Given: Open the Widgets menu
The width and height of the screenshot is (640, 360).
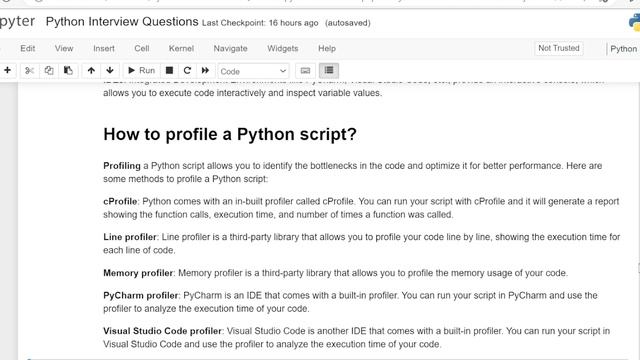Looking at the screenshot, I should point(282,48).
